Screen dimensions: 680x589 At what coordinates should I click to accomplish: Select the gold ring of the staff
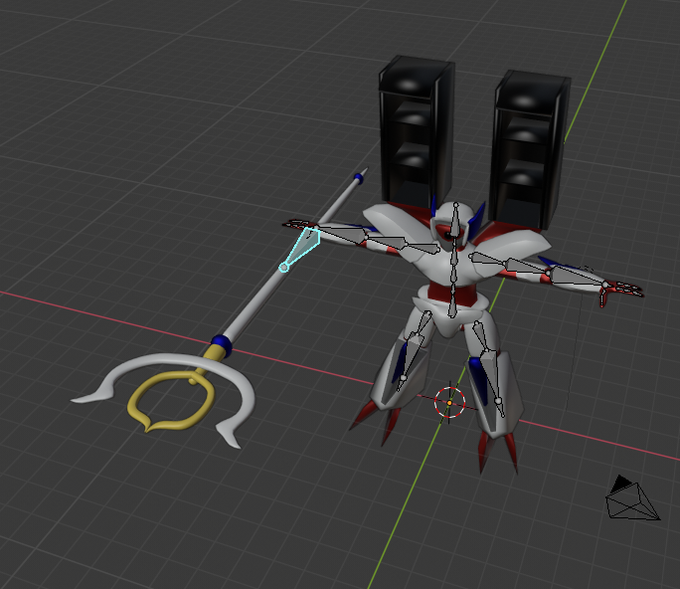171,401
